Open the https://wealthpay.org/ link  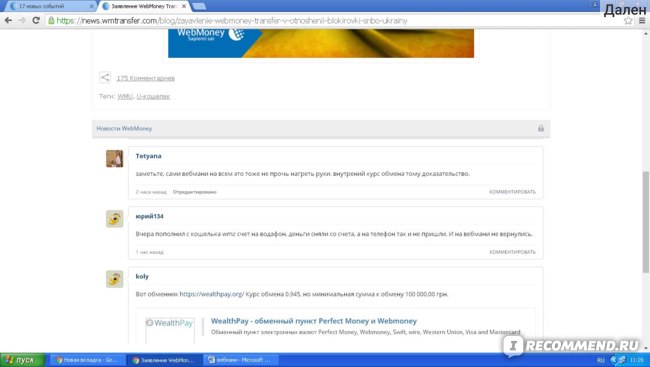[212, 294]
